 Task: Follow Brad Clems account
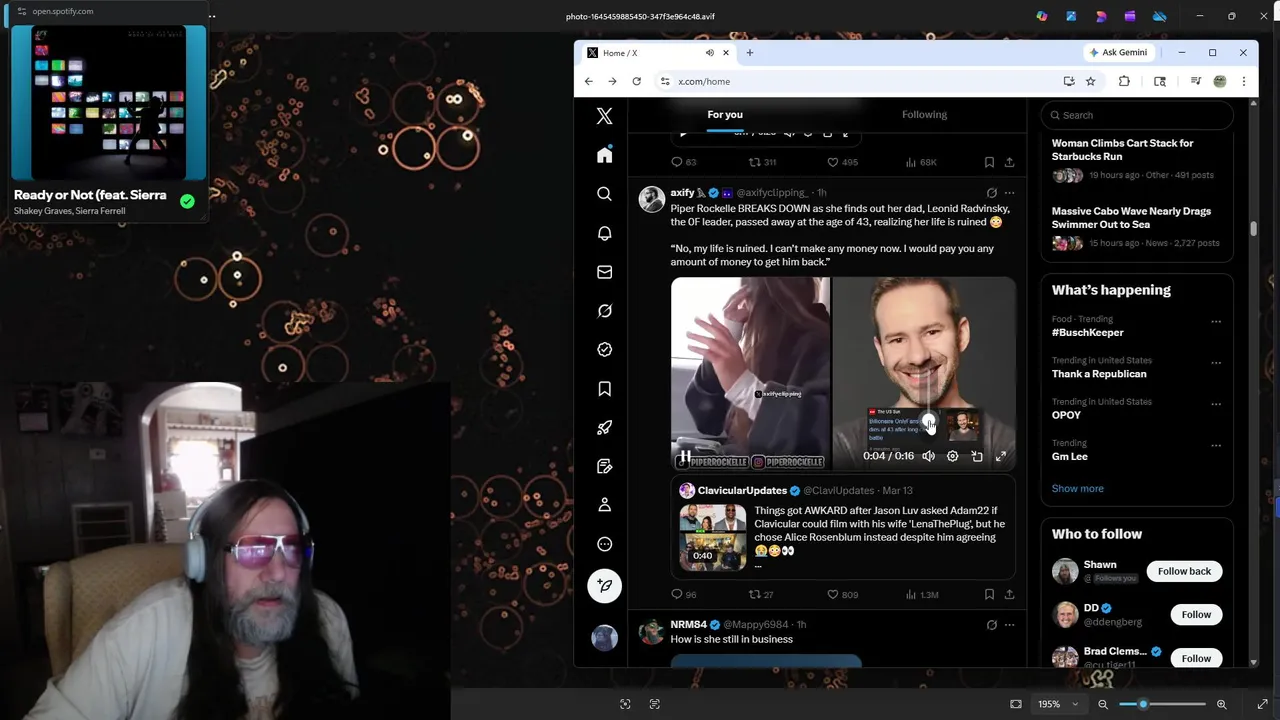click(1196, 658)
